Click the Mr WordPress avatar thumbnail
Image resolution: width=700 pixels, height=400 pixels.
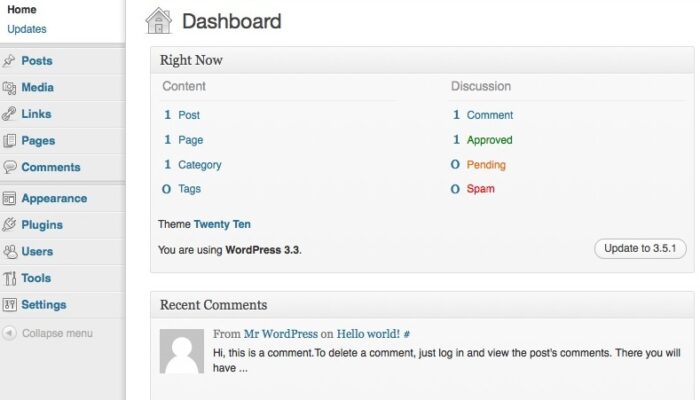coord(182,351)
